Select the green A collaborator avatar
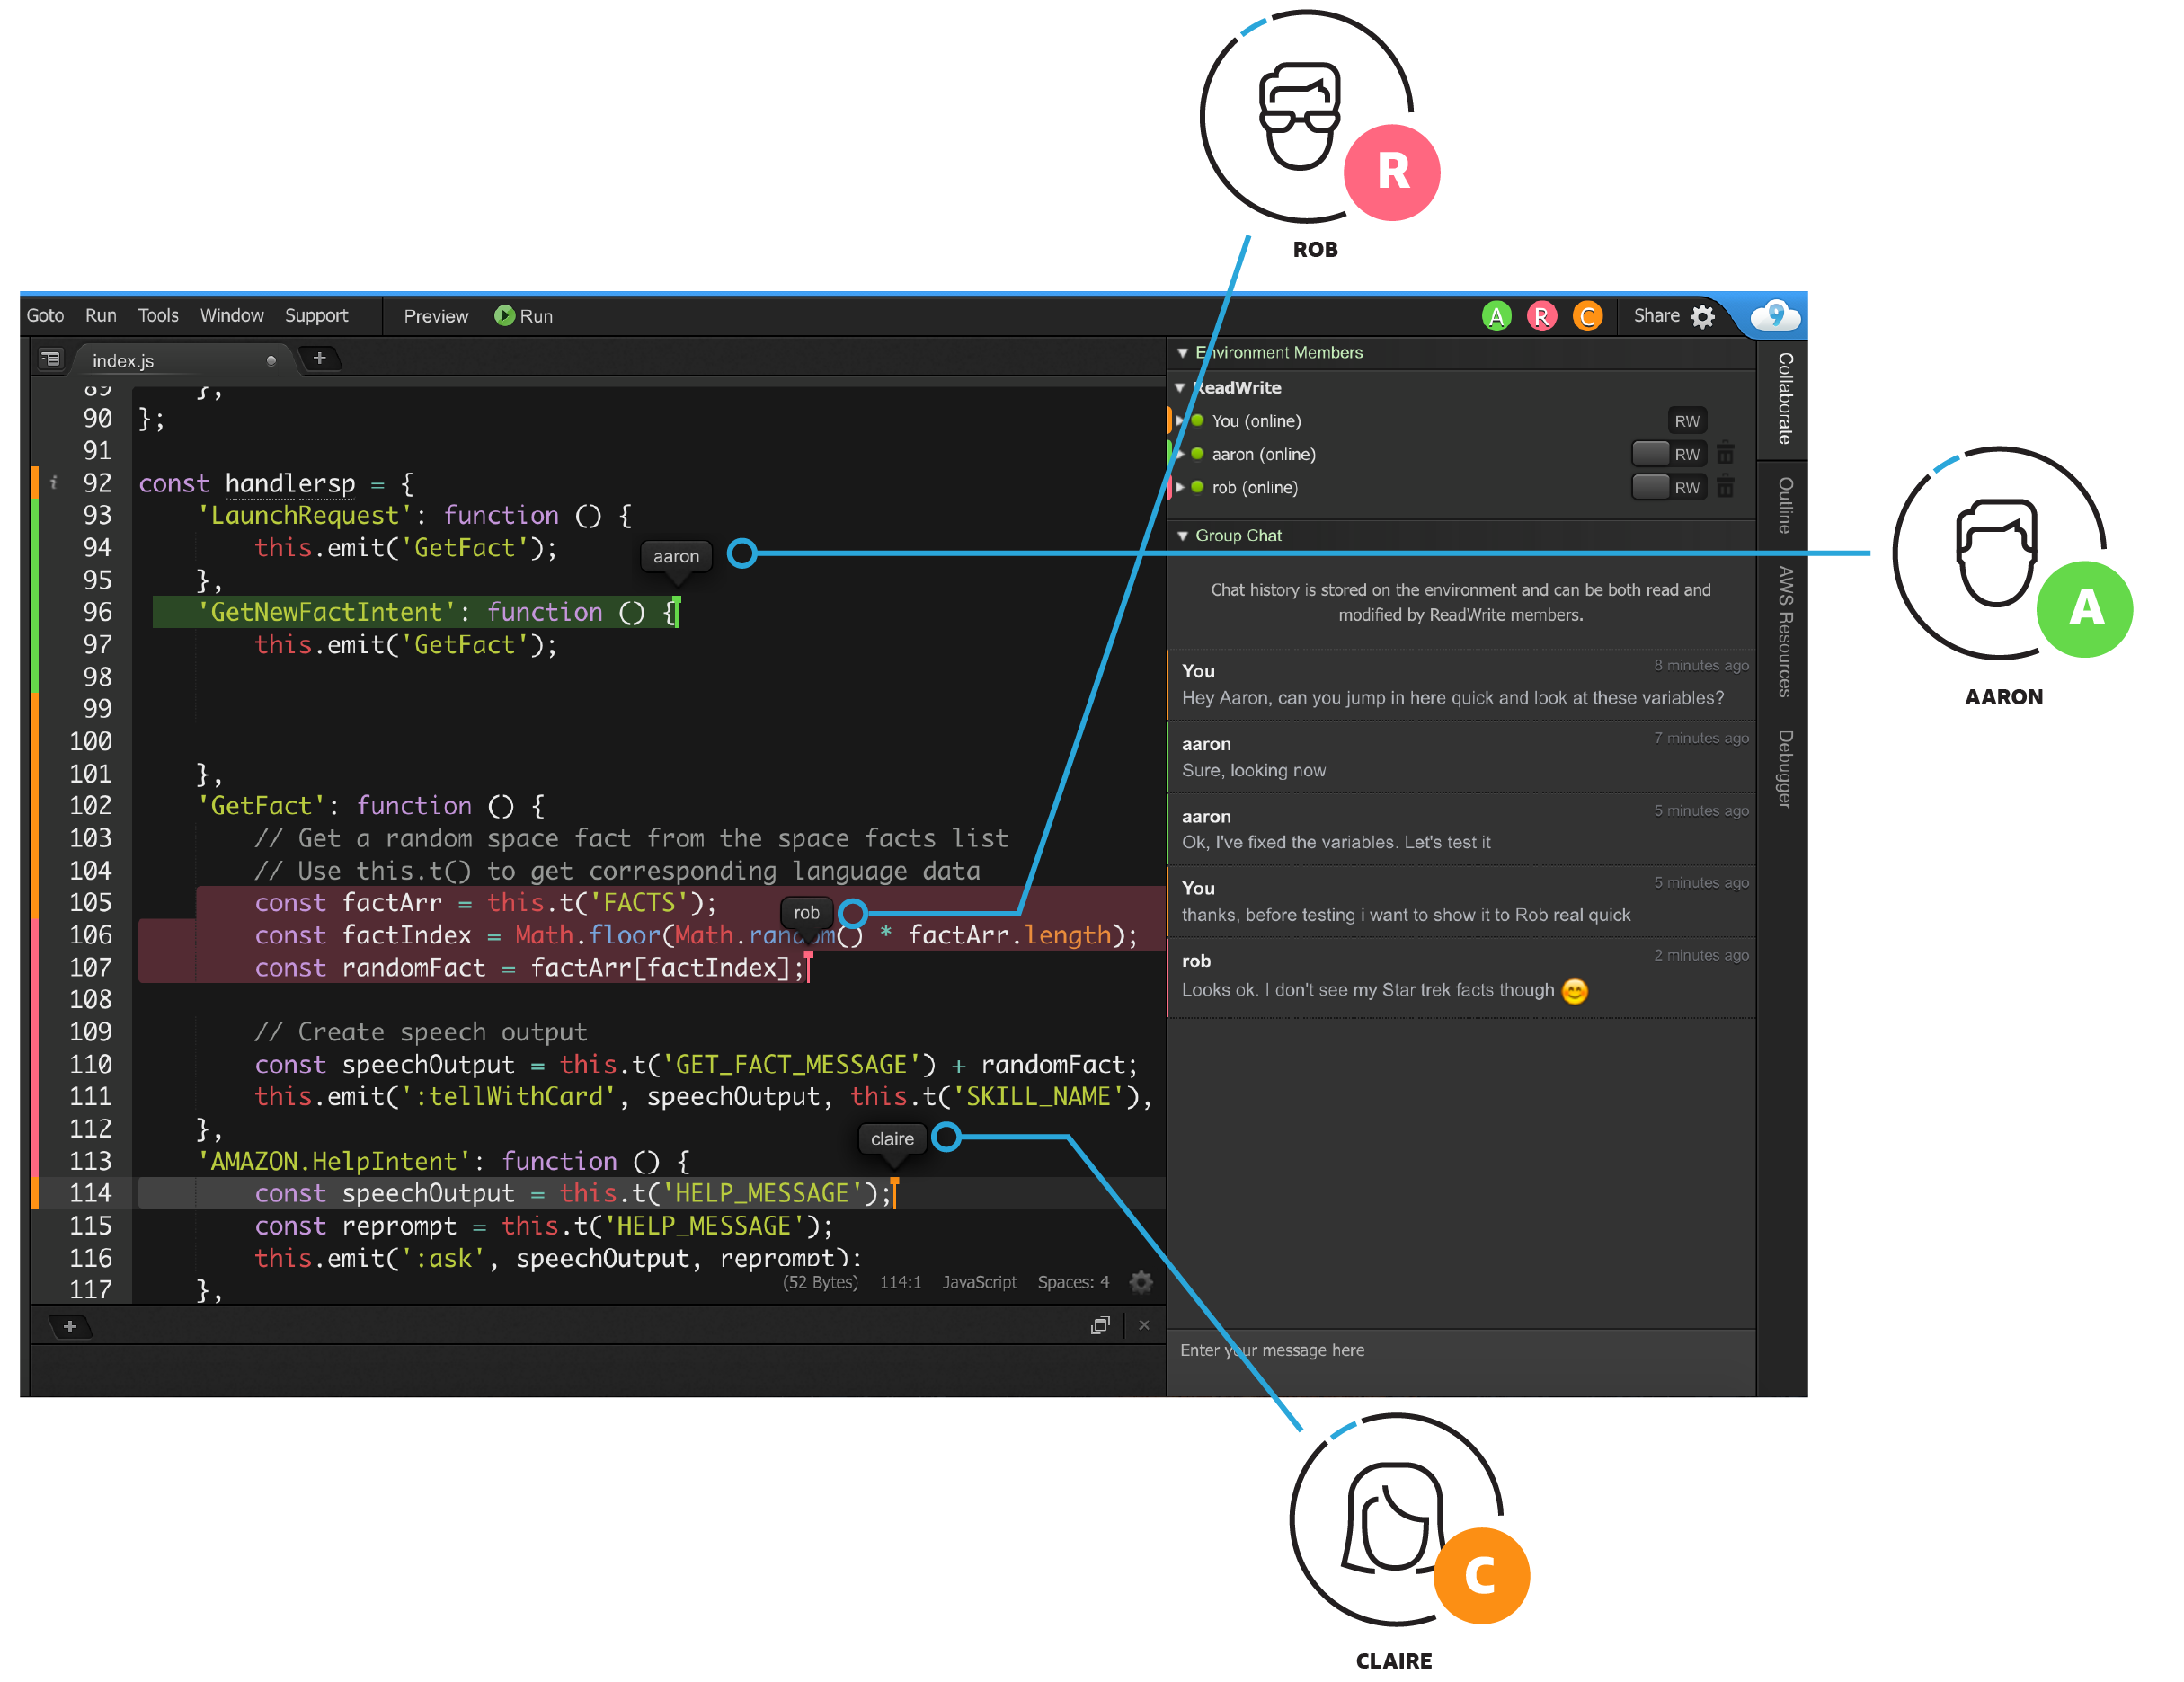 coord(1497,315)
